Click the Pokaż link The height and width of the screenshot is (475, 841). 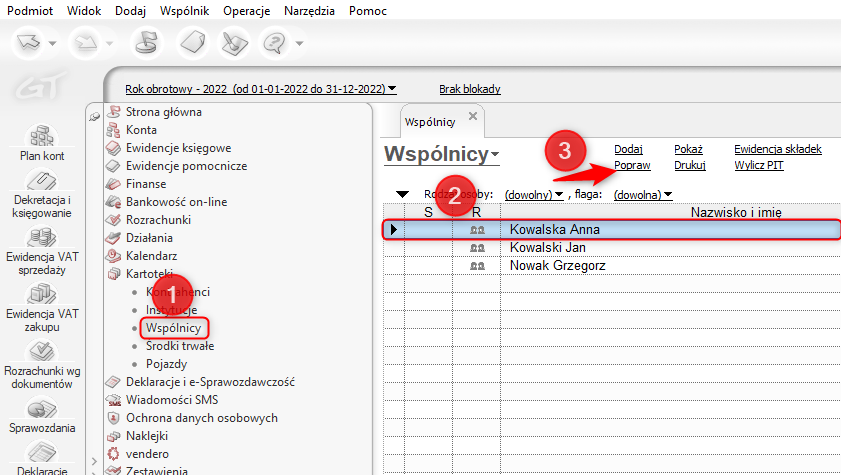point(688,149)
